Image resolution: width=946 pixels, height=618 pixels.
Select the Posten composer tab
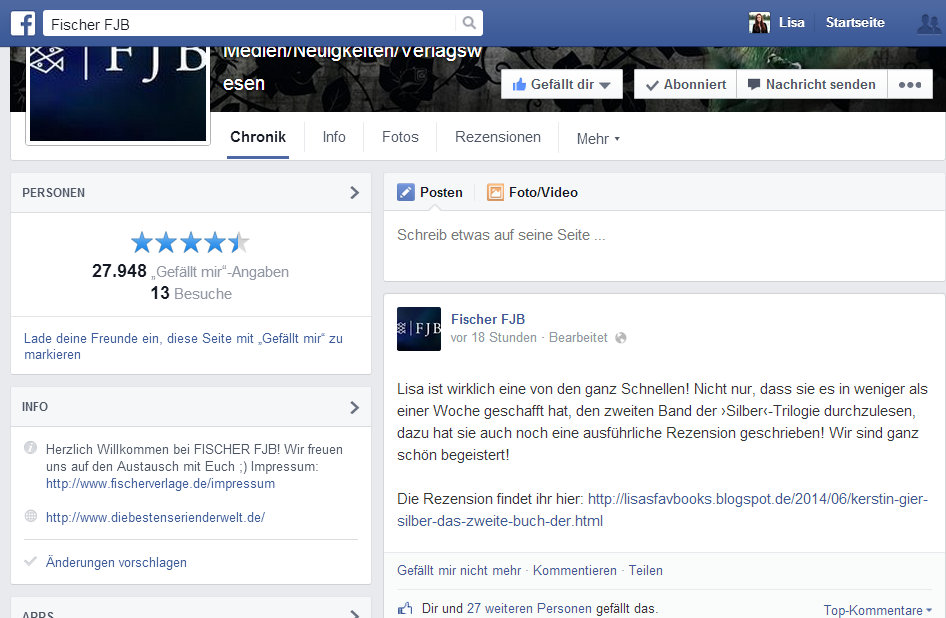[430, 193]
